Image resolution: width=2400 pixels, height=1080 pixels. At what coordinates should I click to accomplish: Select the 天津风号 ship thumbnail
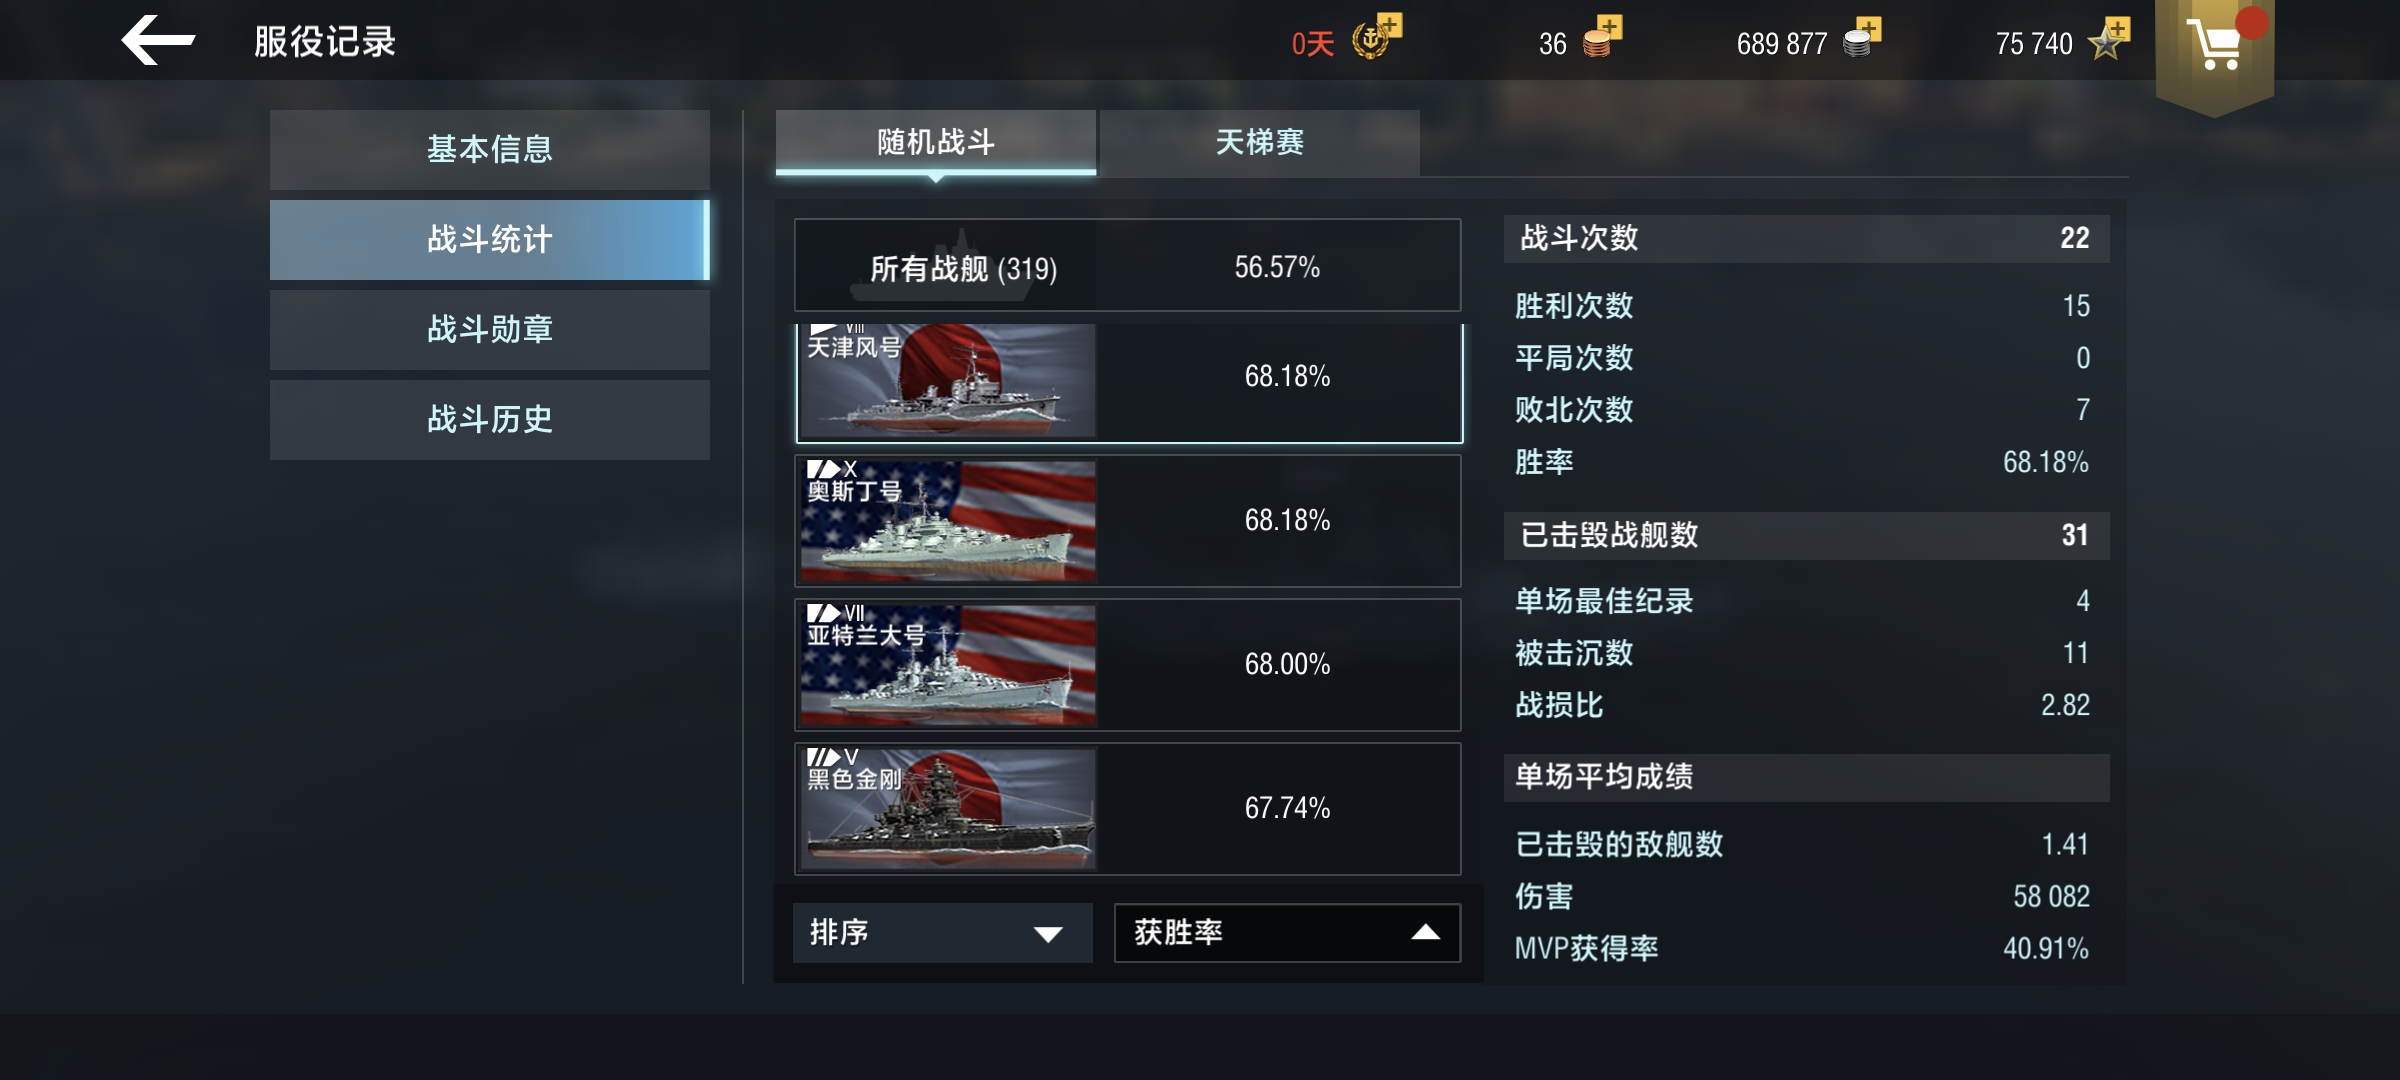(947, 381)
